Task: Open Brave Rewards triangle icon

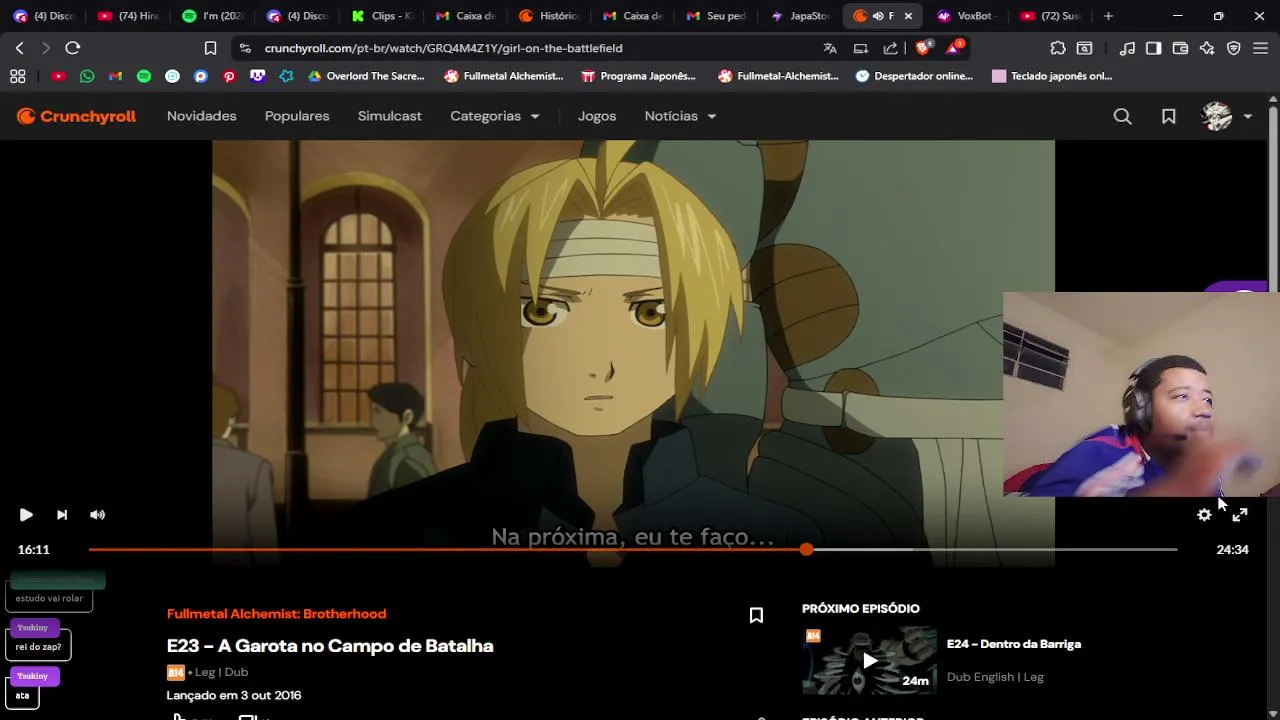Action: 954,47
